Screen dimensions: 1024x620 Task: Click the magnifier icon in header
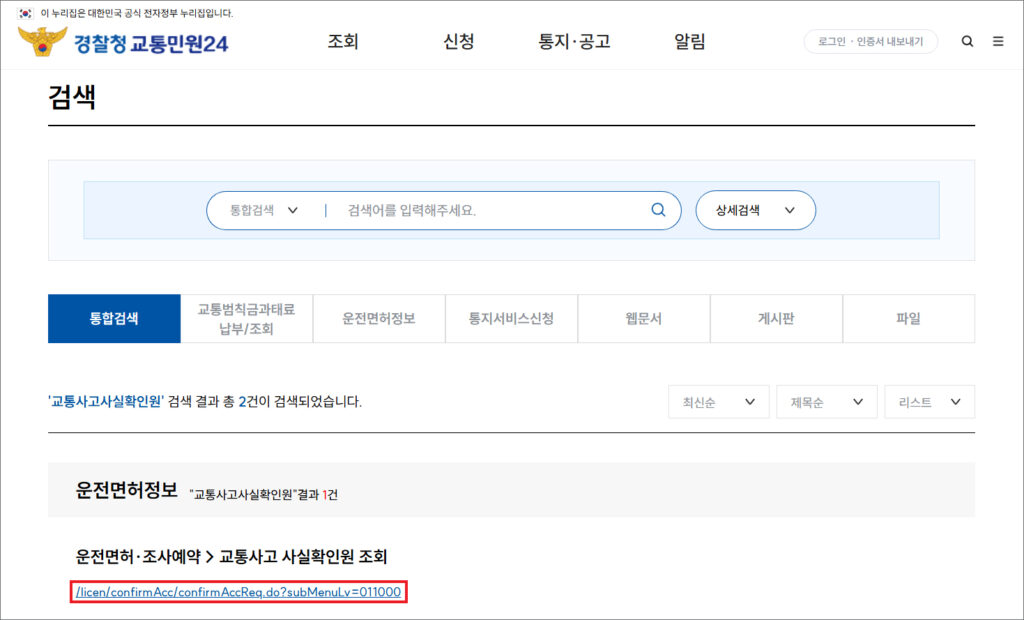pyautogui.click(x=967, y=42)
